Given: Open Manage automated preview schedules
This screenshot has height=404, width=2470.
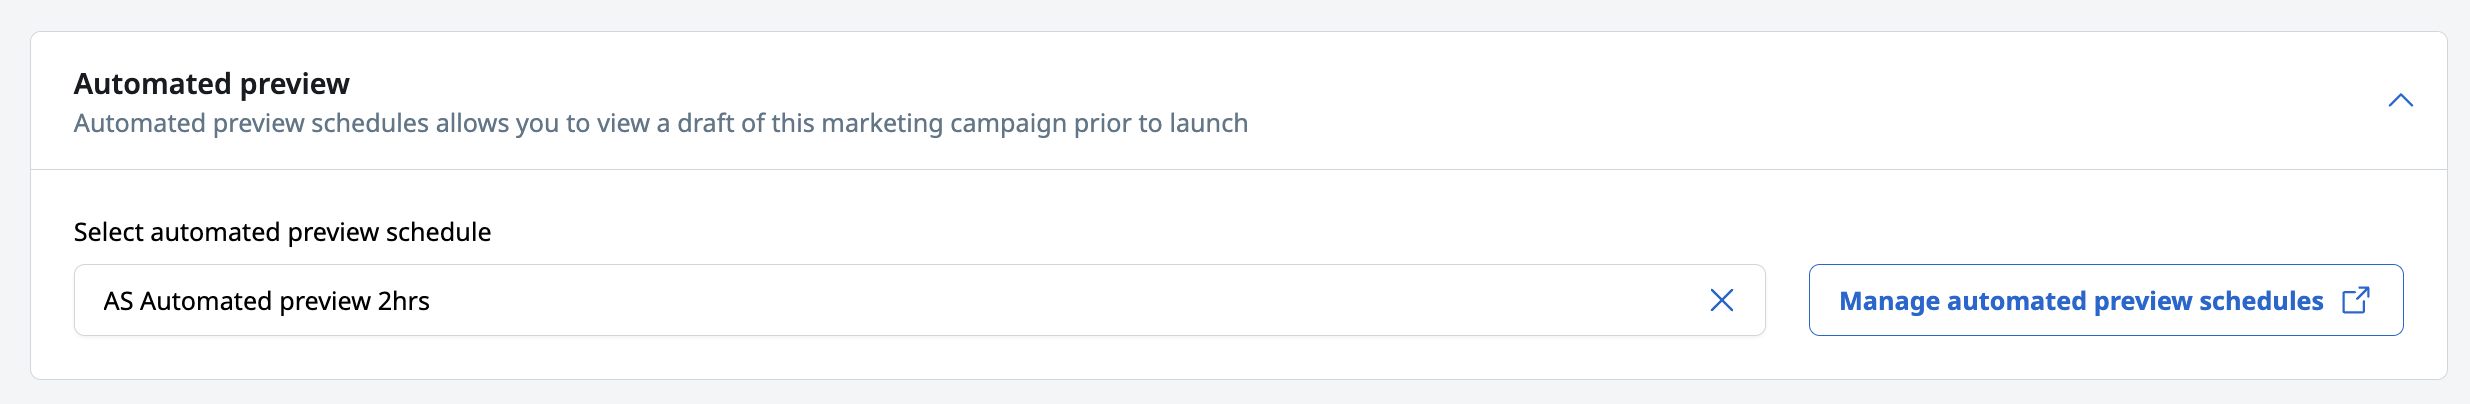Looking at the screenshot, I should (2105, 300).
